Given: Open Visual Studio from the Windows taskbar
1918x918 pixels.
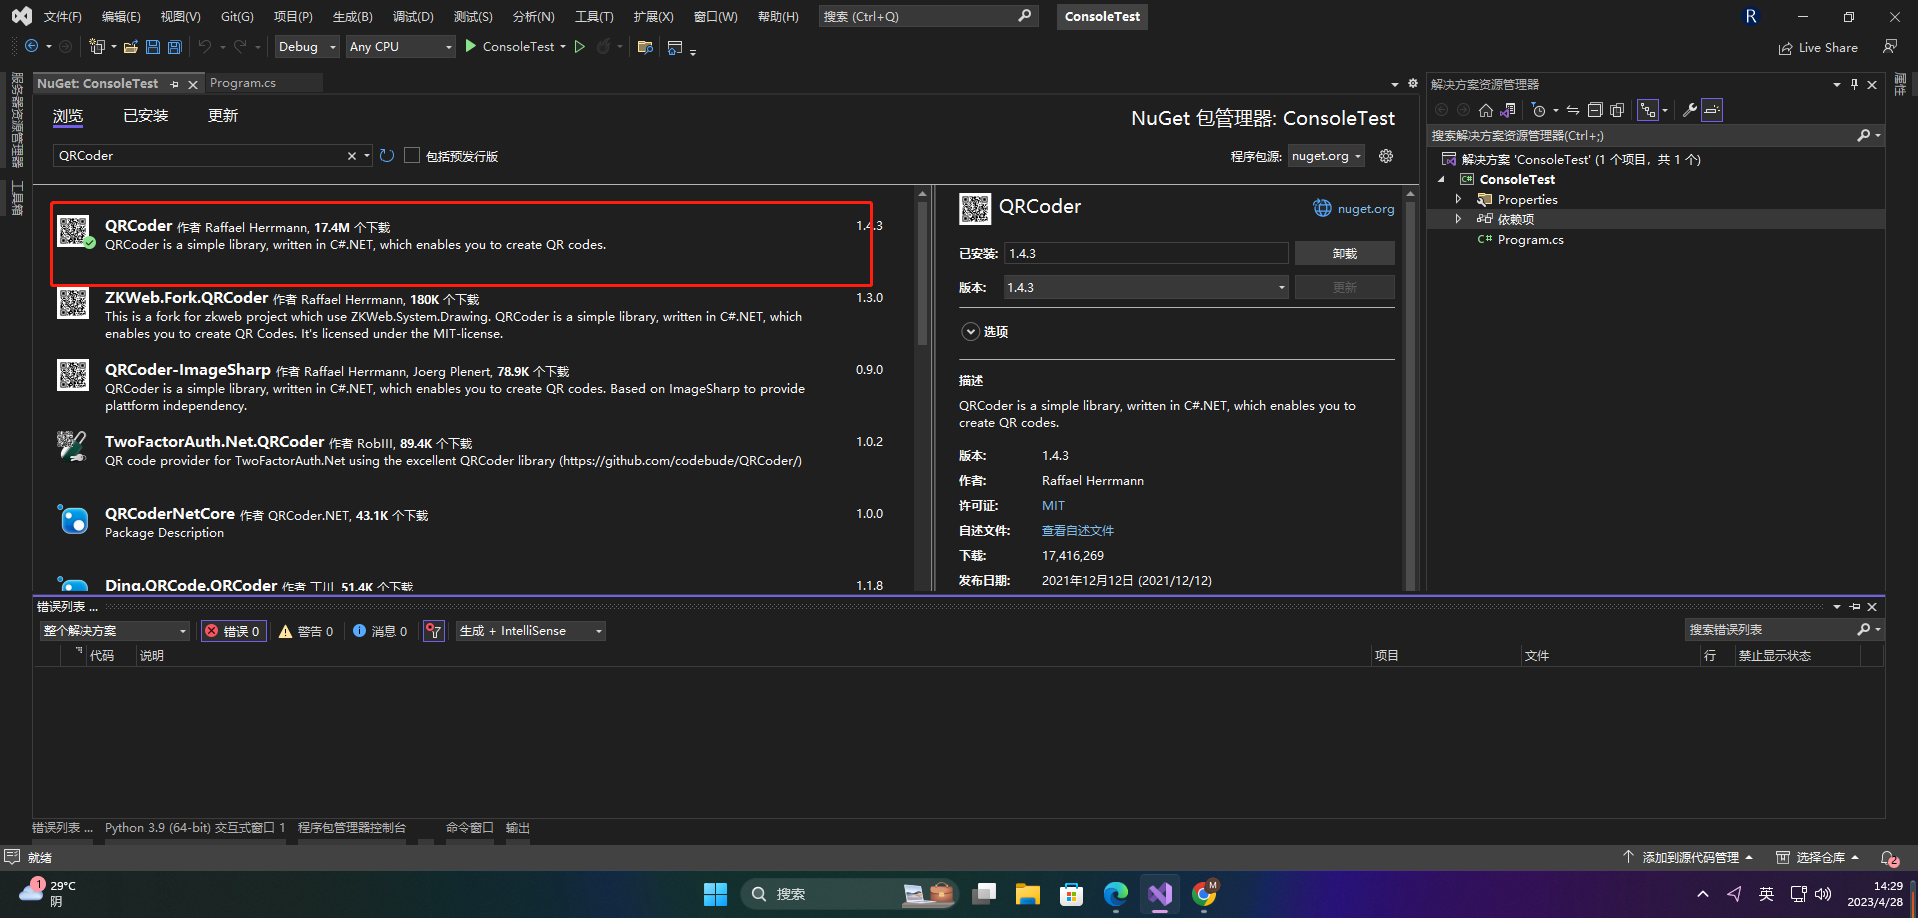Looking at the screenshot, I should pos(1160,893).
